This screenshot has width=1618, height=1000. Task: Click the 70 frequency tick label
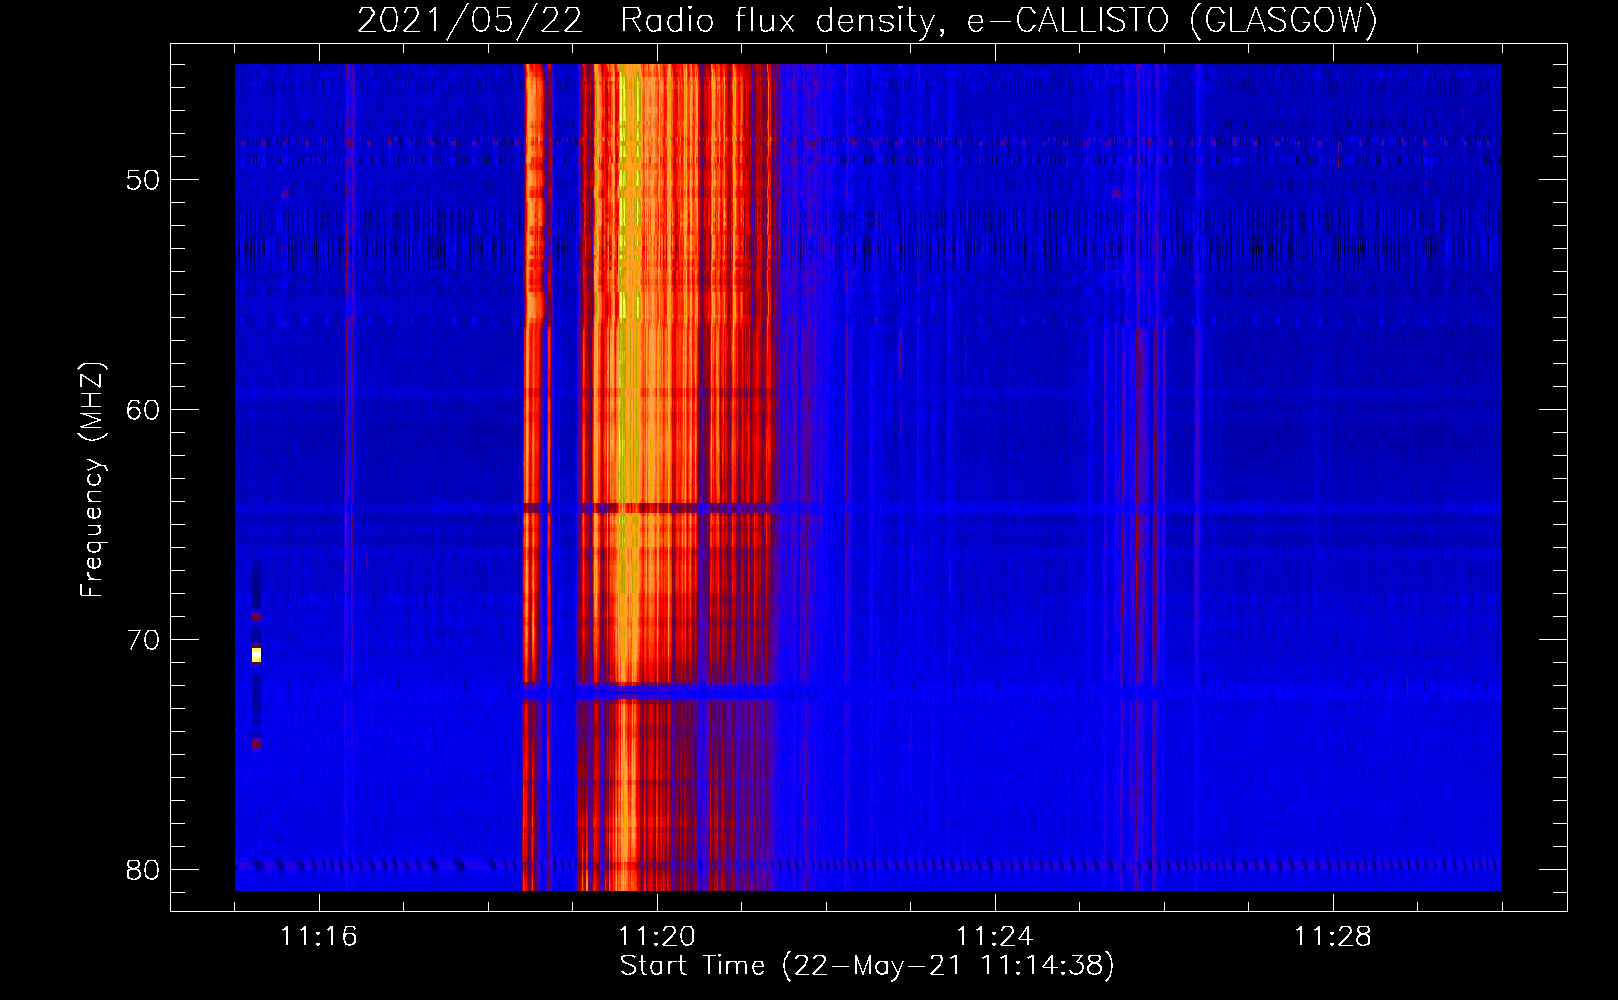[x=143, y=640]
